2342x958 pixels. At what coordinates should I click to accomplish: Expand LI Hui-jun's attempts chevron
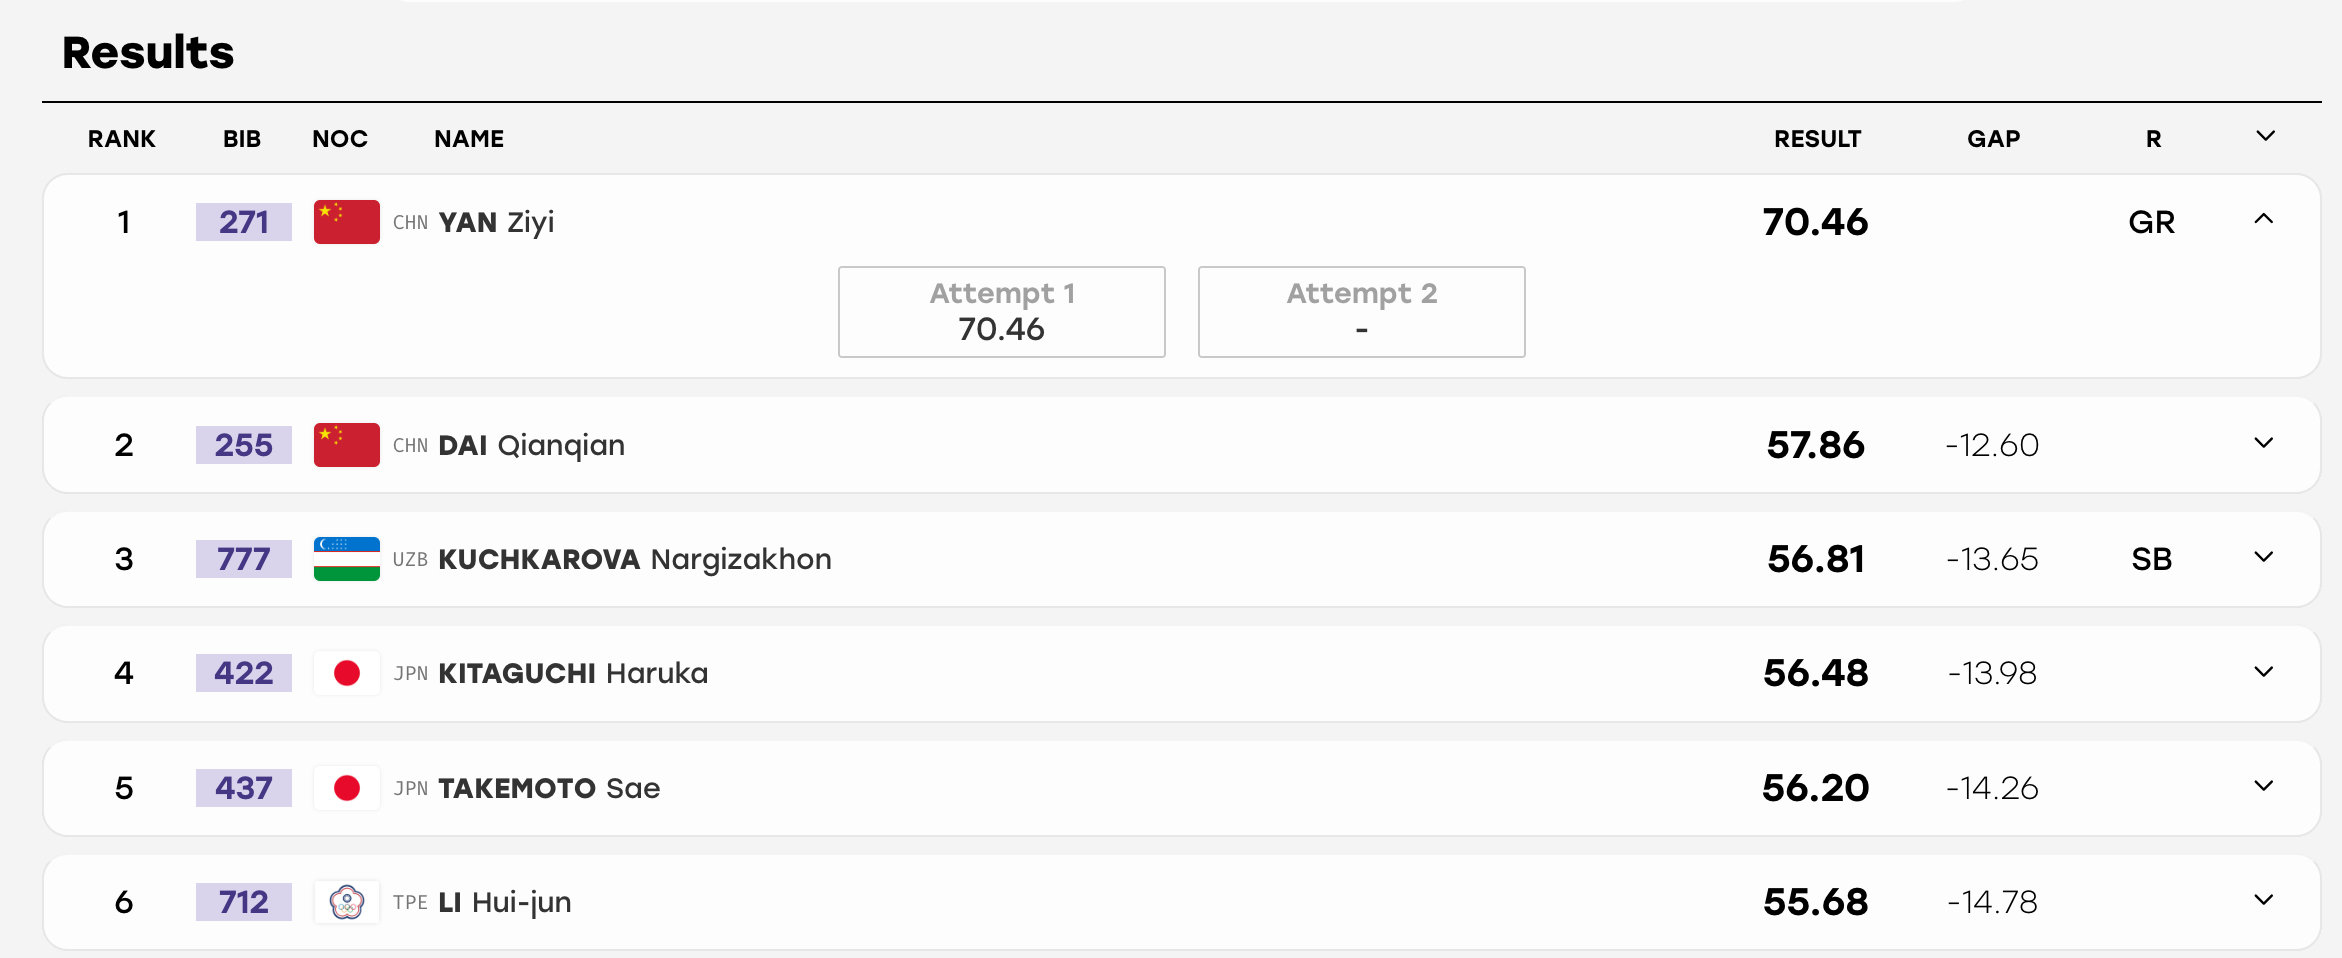coord(2264,900)
